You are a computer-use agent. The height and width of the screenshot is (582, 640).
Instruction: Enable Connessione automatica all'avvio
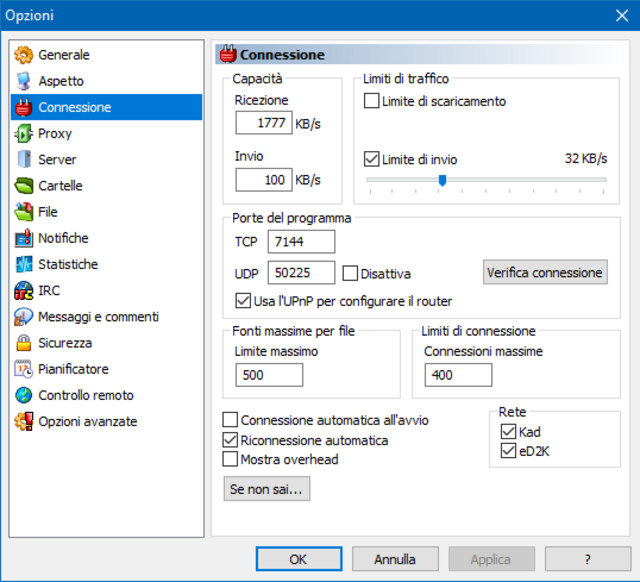[x=230, y=420]
